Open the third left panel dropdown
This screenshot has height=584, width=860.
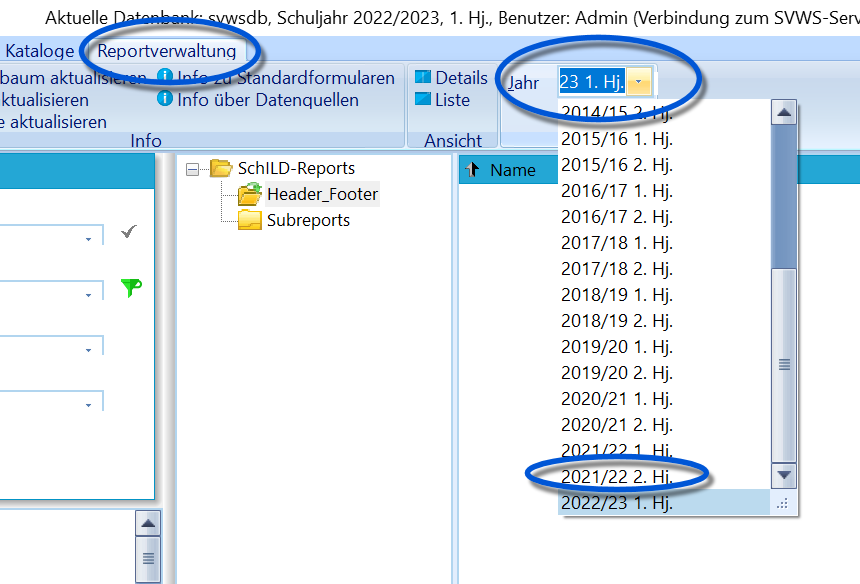coord(88,350)
